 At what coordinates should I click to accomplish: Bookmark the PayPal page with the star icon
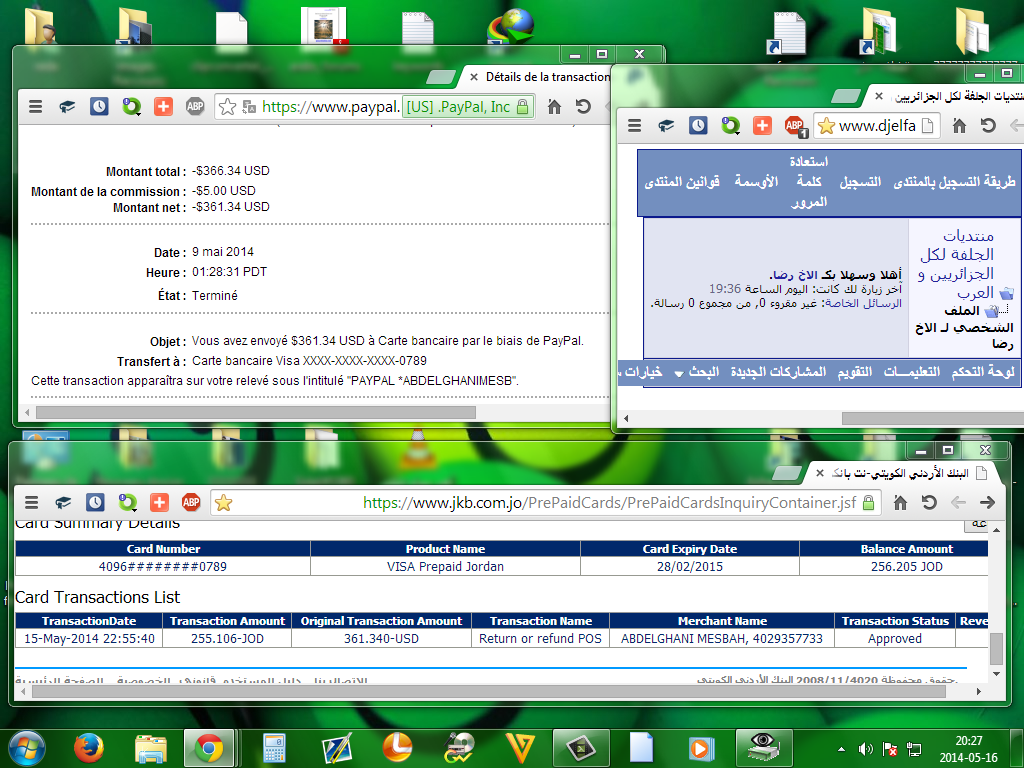click(x=227, y=106)
